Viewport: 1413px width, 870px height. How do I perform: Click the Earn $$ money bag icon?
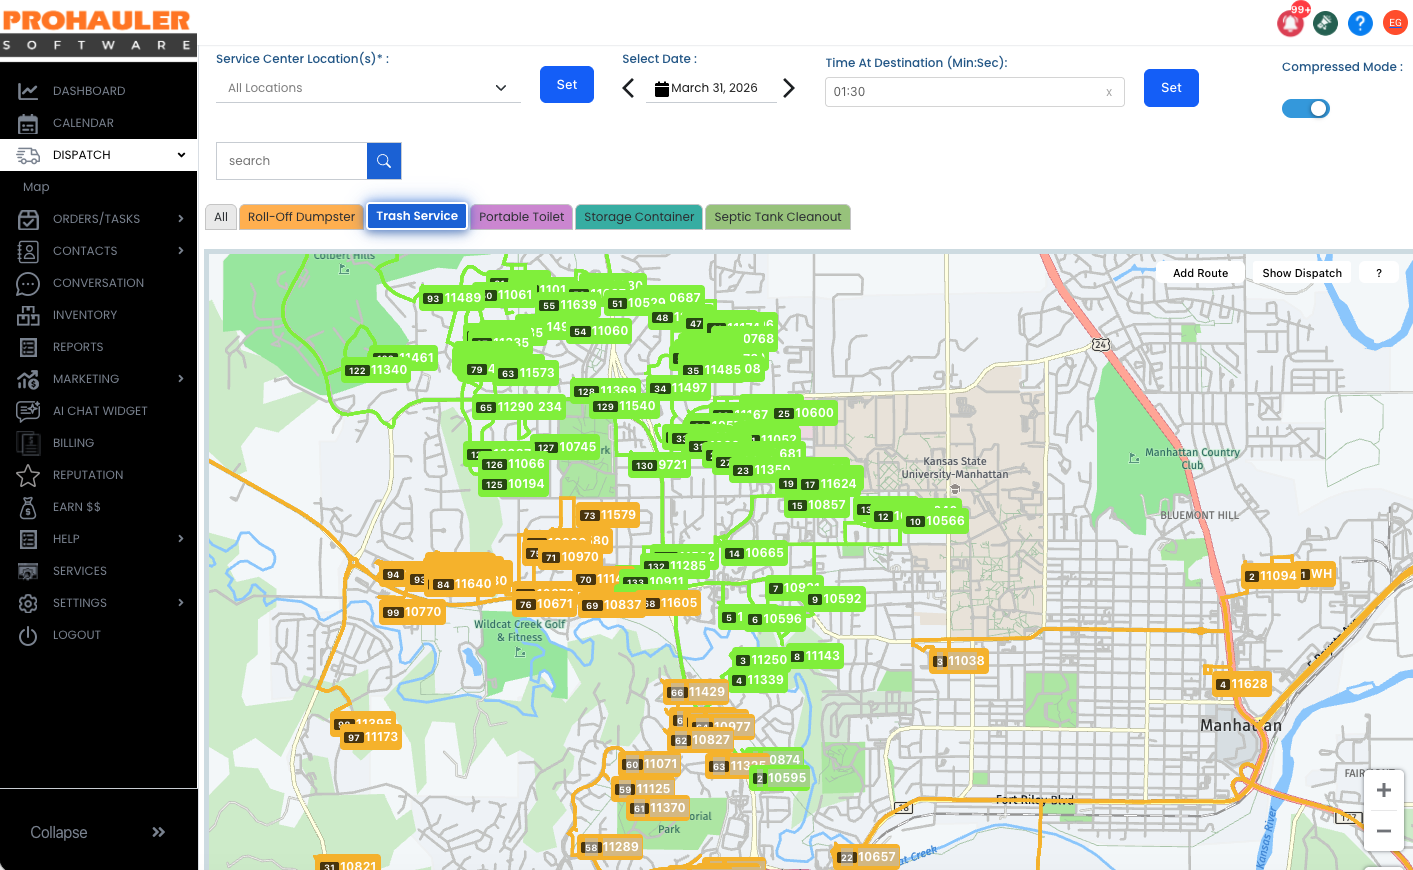tap(28, 507)
